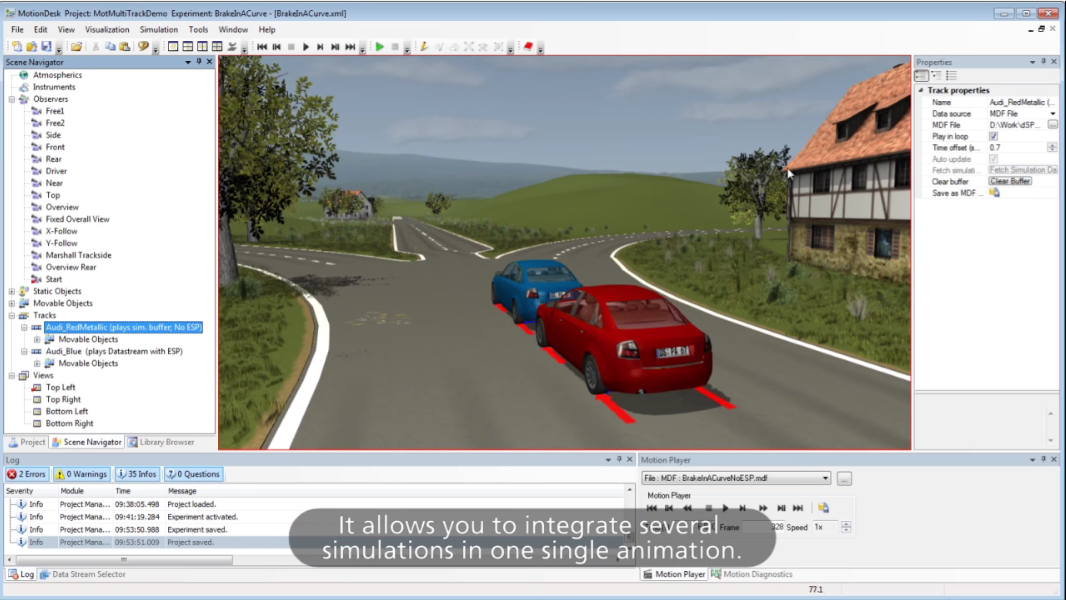Click the Time offset stepper arrows
Screen dimensions: 1066x600
[1052, 147]
